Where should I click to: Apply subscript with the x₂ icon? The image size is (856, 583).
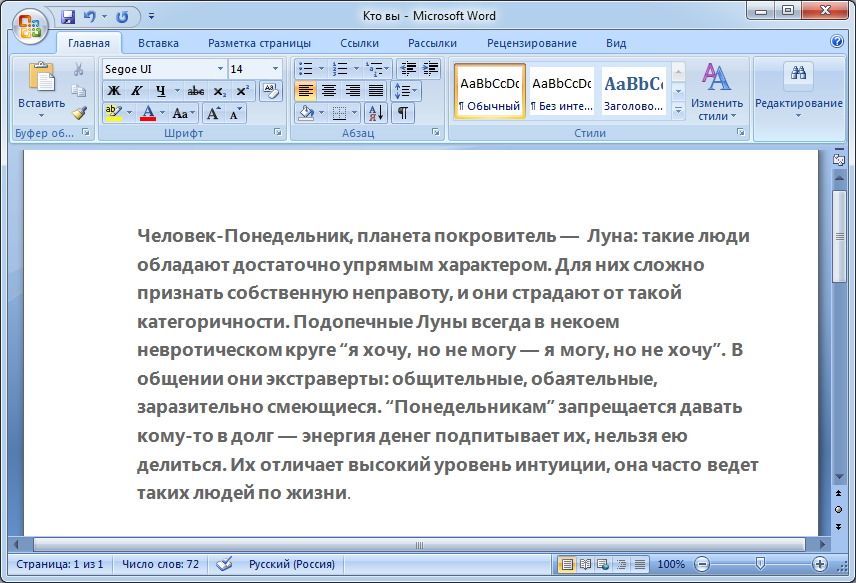[222, 92]
